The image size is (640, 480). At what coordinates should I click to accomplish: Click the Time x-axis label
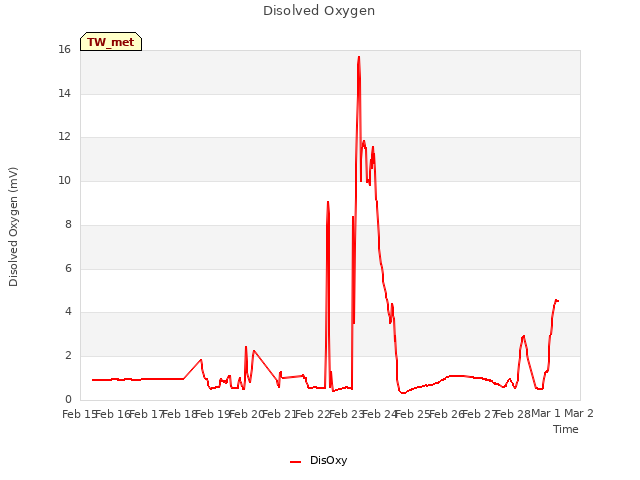(x=566, y=429)
